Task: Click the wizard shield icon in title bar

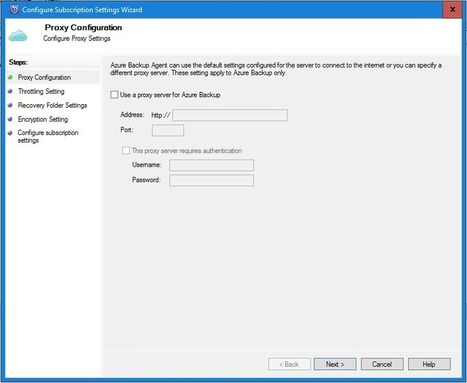Action: pos(14,10)
